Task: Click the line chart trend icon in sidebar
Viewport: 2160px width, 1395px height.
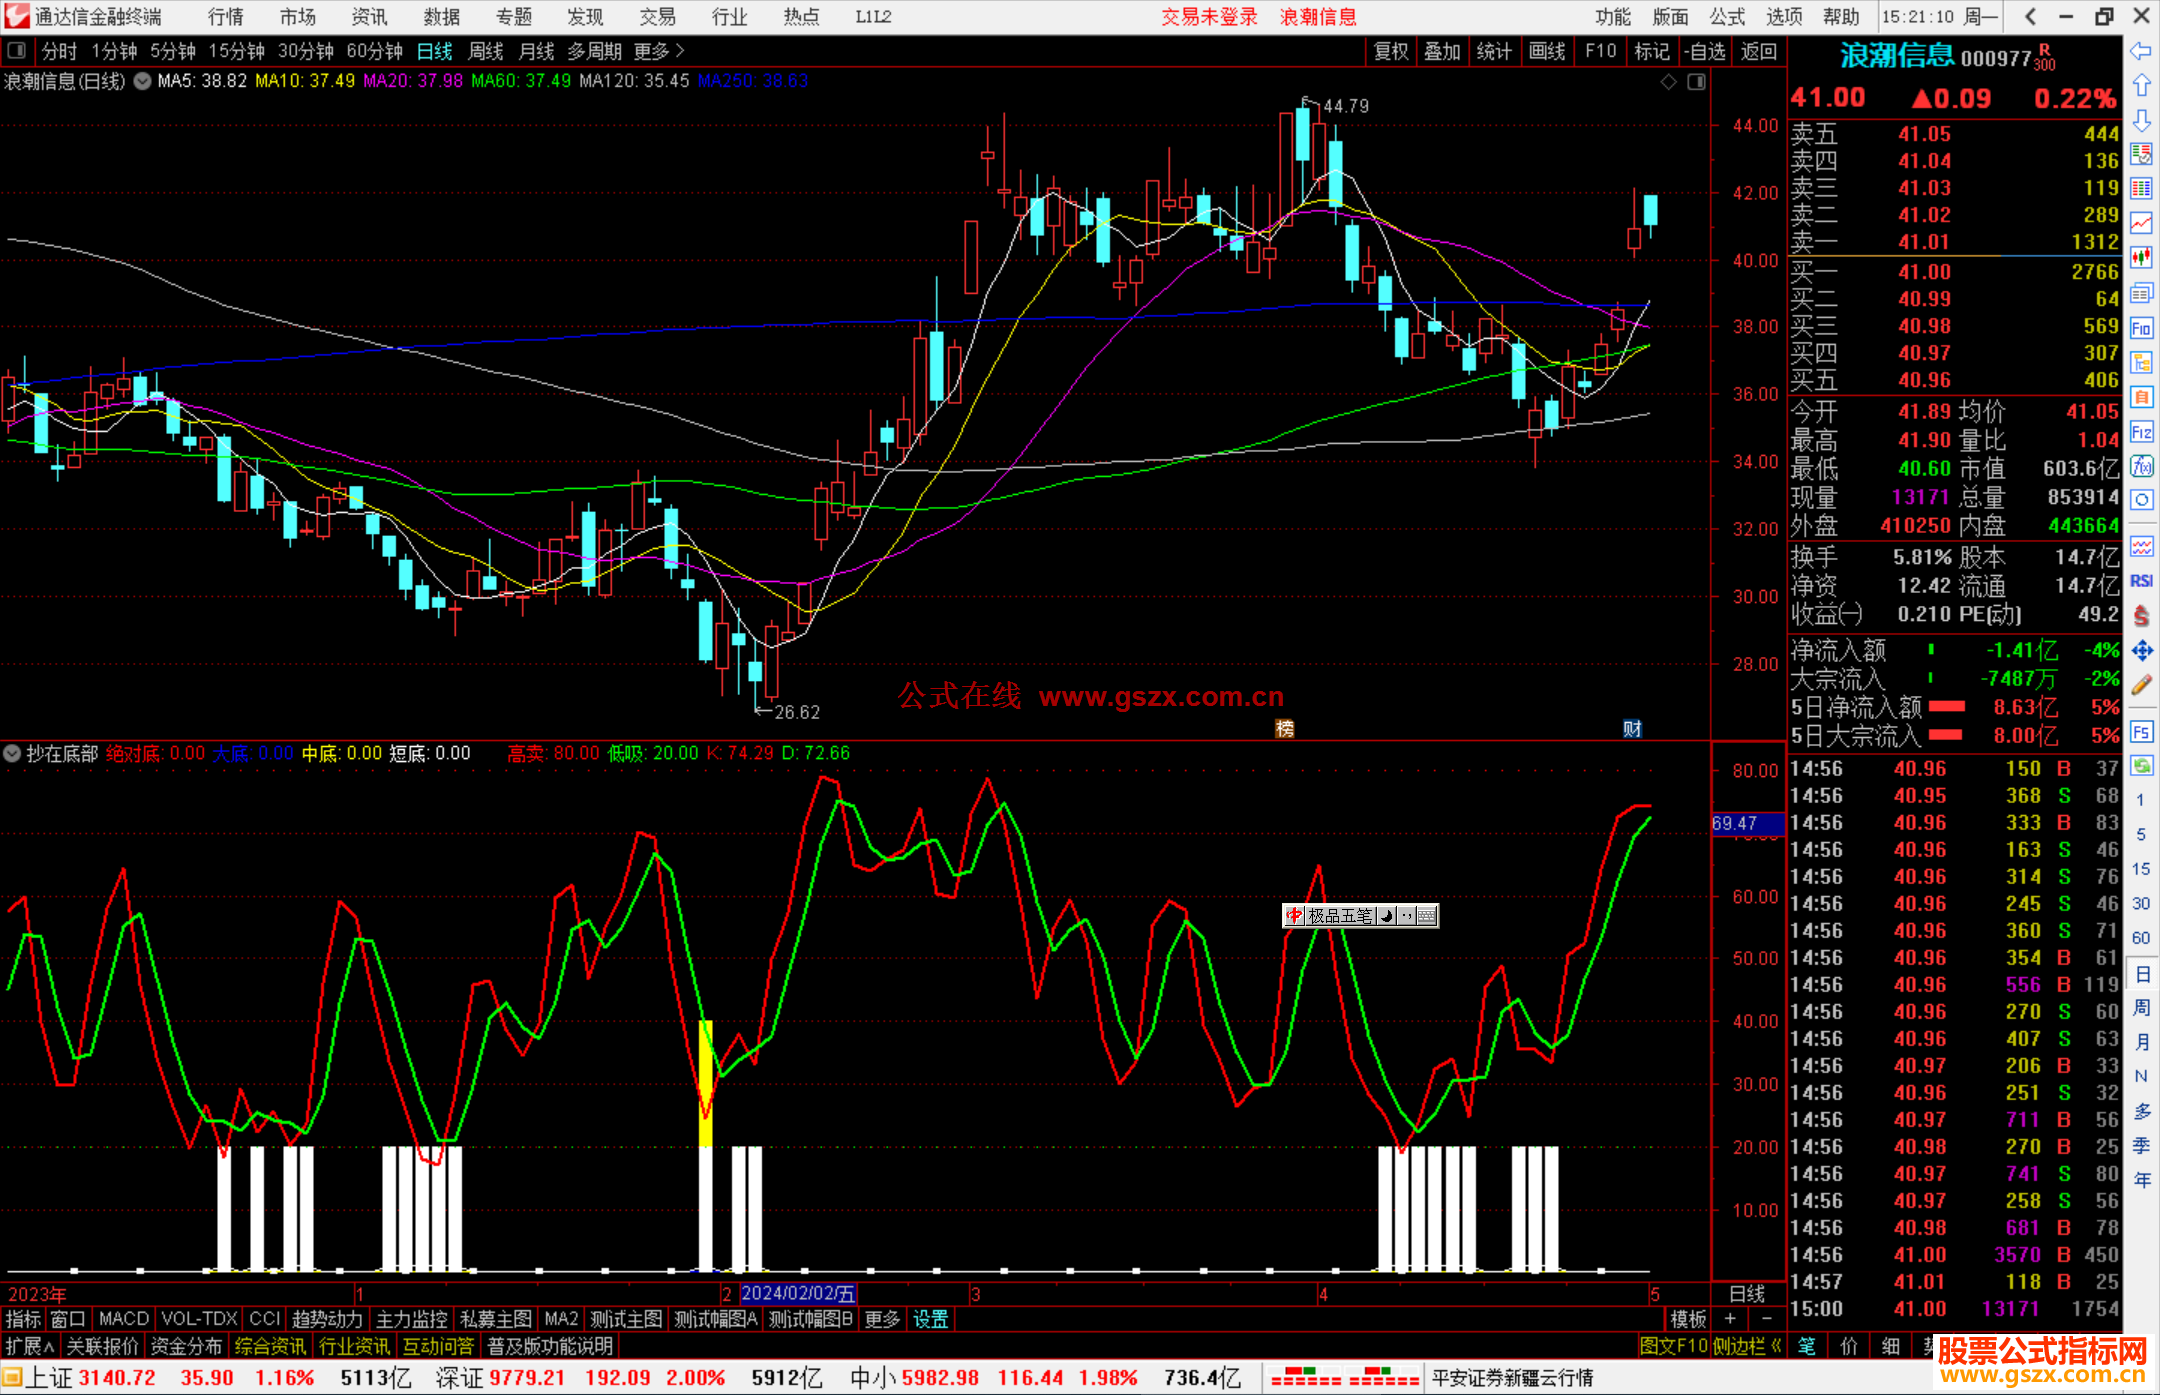Action: [2141, 222]
